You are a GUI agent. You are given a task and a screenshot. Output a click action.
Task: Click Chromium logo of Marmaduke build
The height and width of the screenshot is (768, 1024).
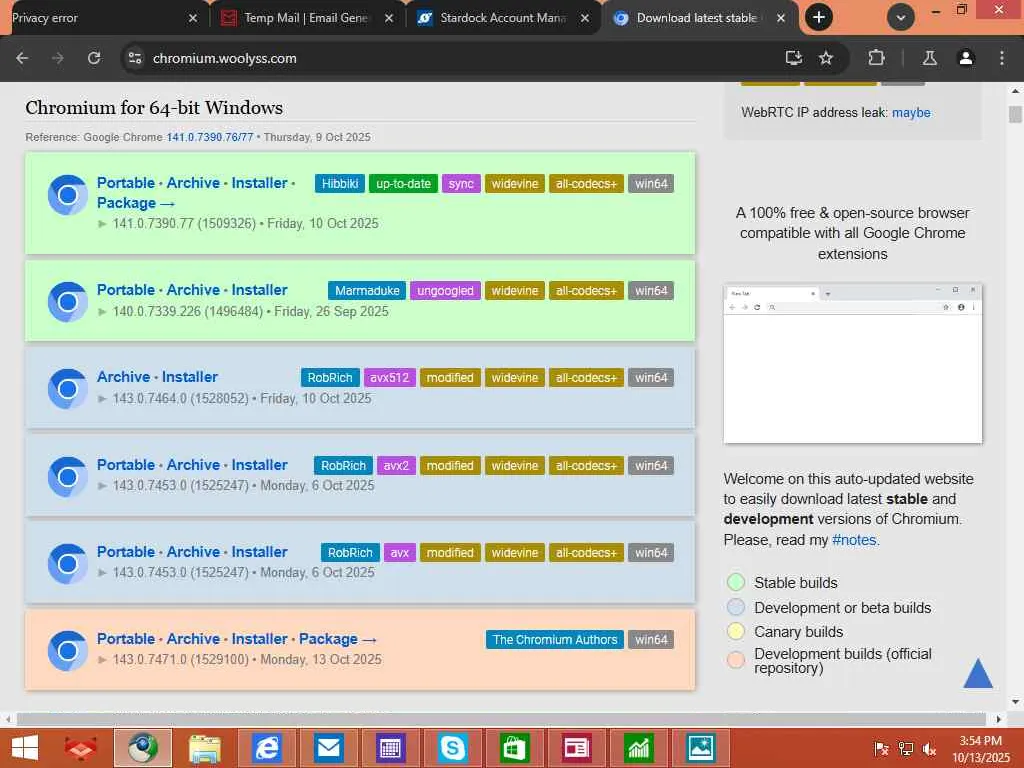(67, 302)
